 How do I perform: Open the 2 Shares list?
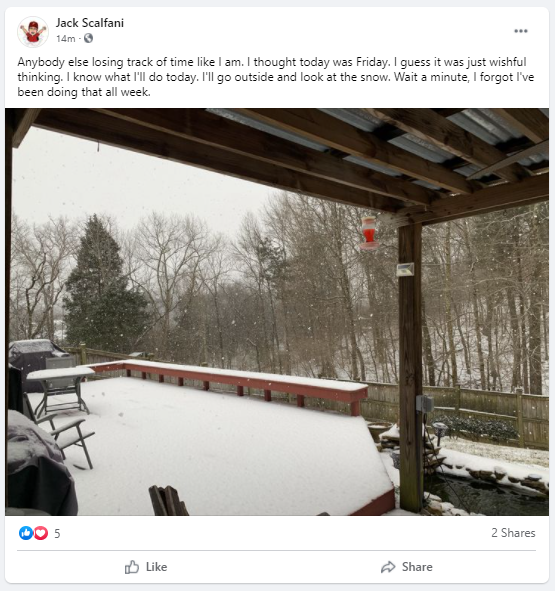[513, 533]
